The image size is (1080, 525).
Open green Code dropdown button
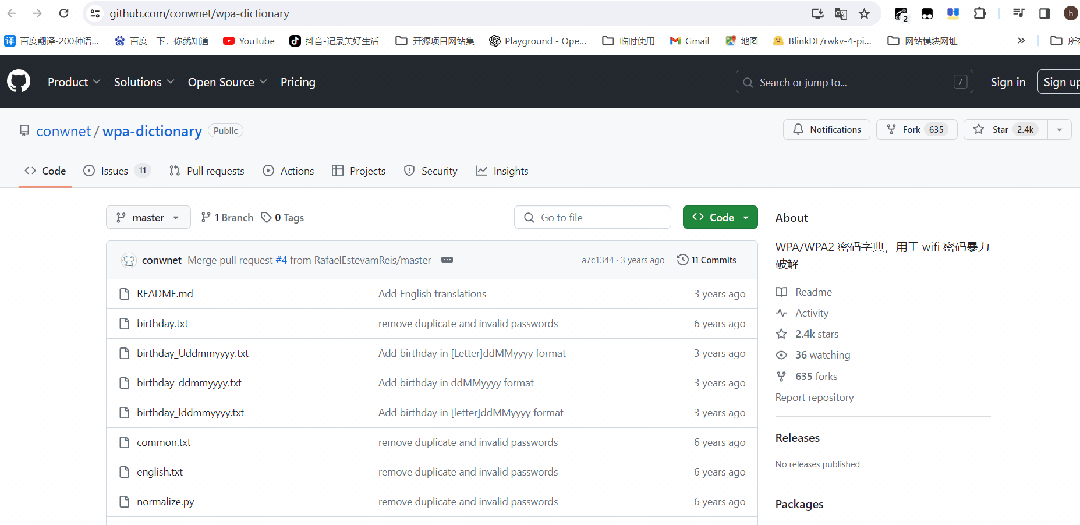[720, 217]
